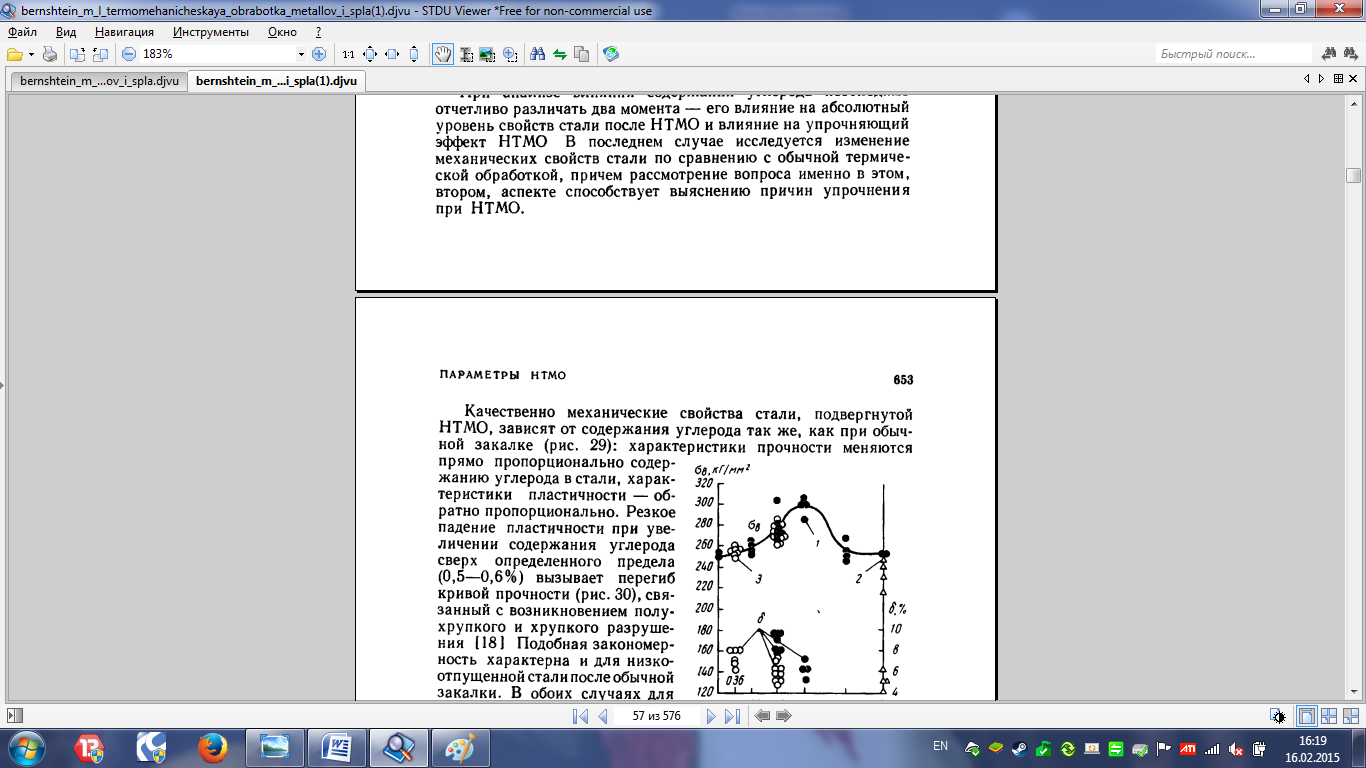Go to next page arrow

point(711,716)
